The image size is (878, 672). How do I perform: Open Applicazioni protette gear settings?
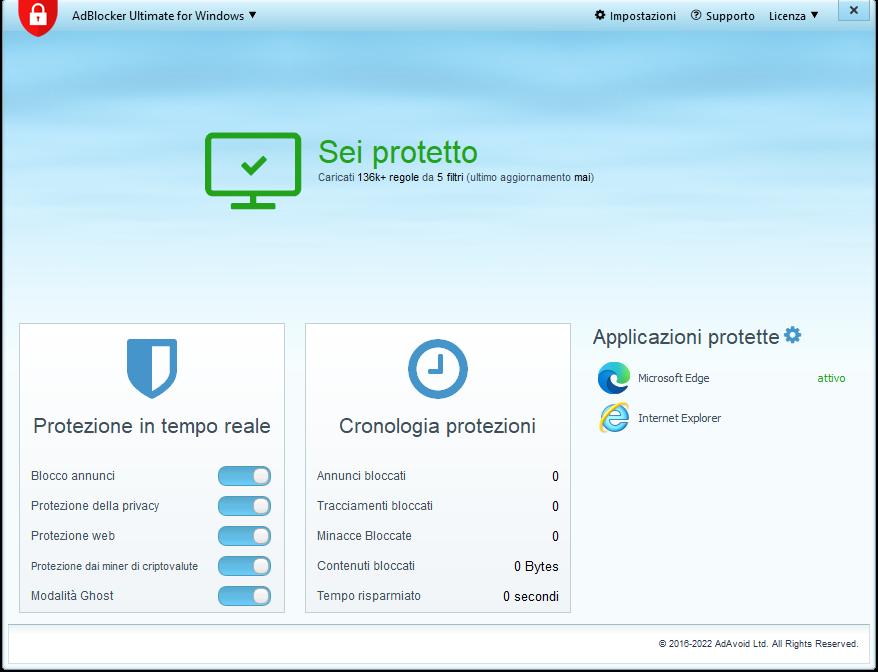pyautogui.click(x=792, y=335)
